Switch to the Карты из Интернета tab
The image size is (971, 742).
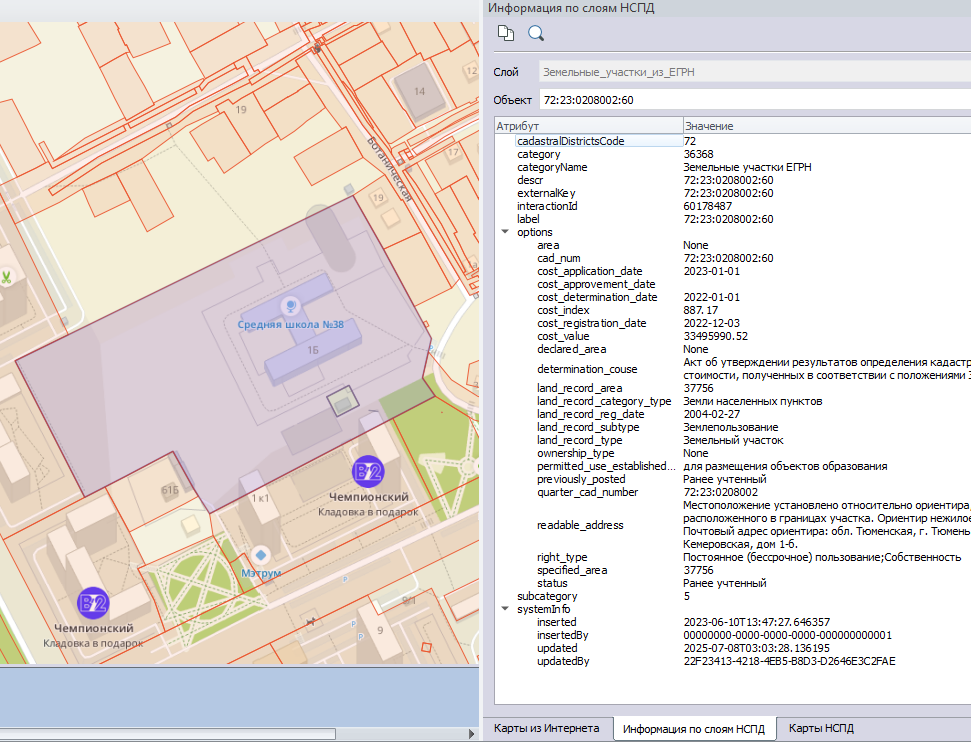(546, 728)
